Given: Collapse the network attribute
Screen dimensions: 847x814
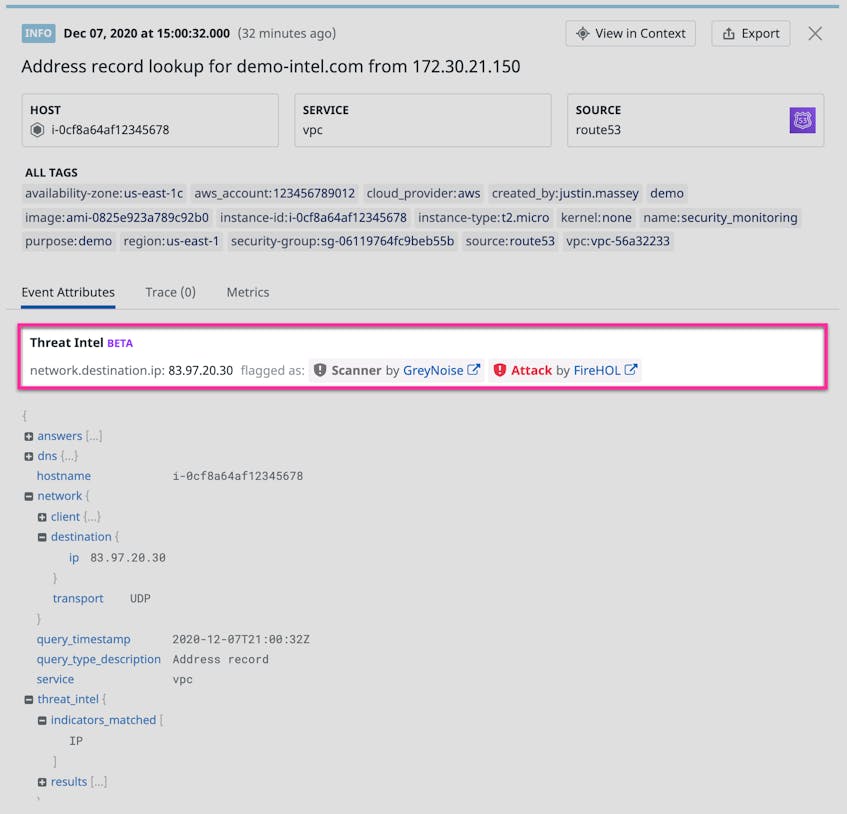Looking at the screenshot, I should click(29, 496).
